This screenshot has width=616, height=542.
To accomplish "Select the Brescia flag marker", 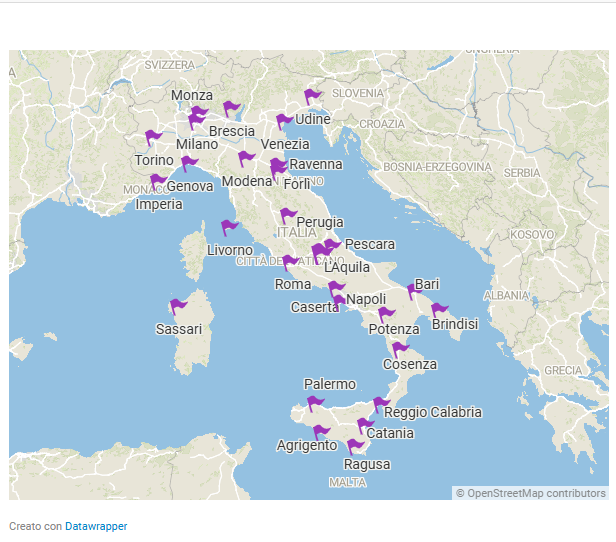I will [231, 108].
